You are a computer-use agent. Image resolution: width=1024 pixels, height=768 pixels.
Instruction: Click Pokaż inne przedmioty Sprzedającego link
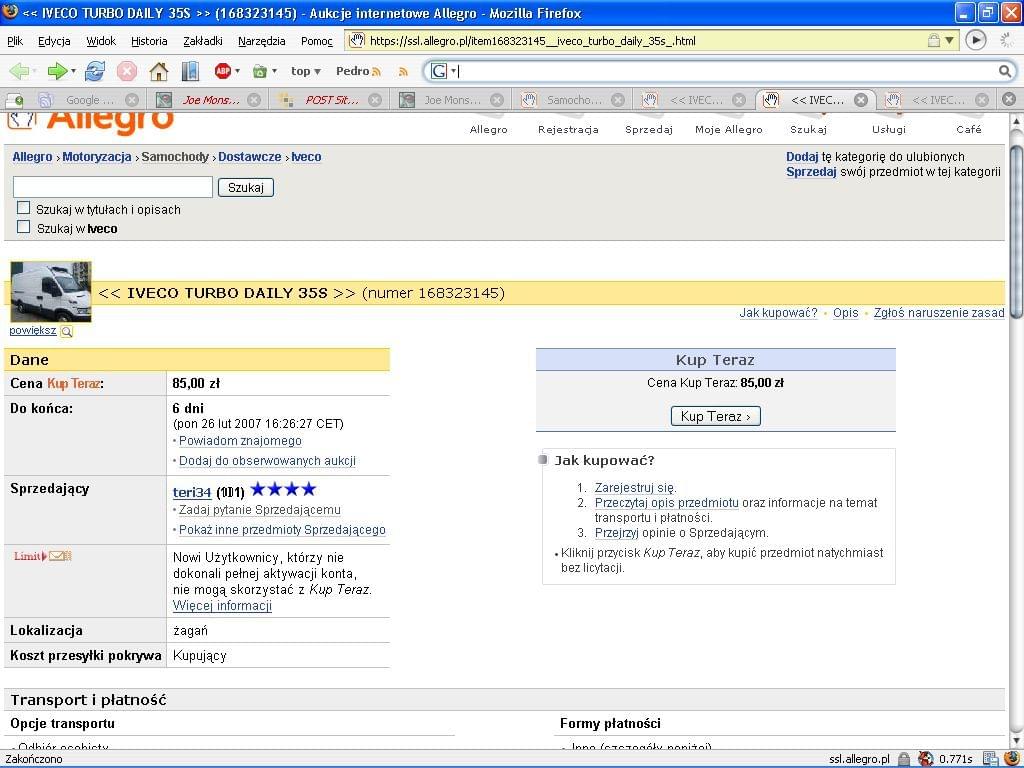click(282, 530)
